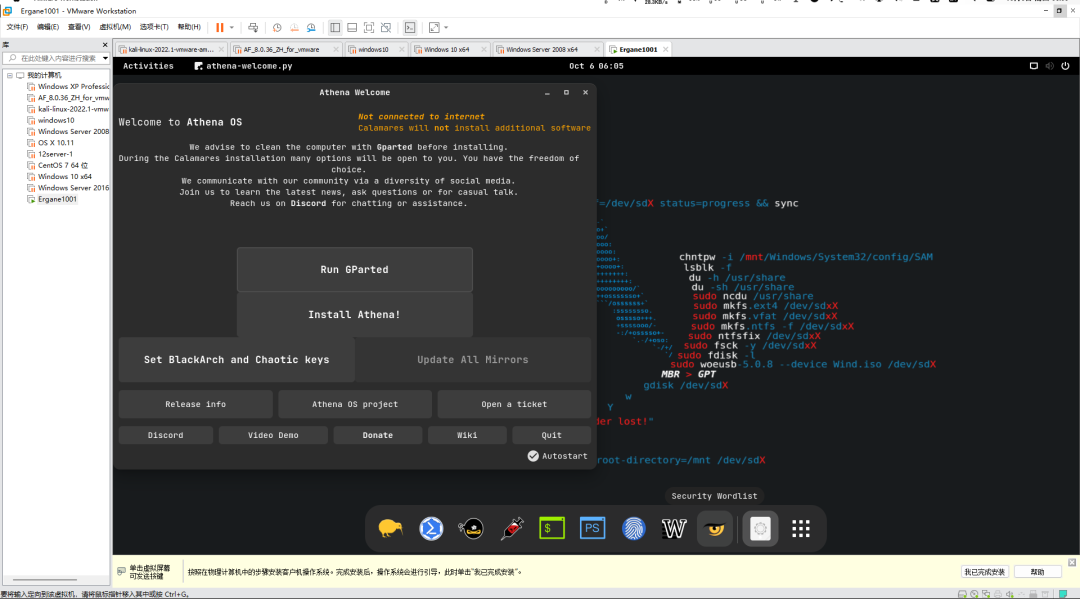Click the Video Demo button

pos(273,435)
